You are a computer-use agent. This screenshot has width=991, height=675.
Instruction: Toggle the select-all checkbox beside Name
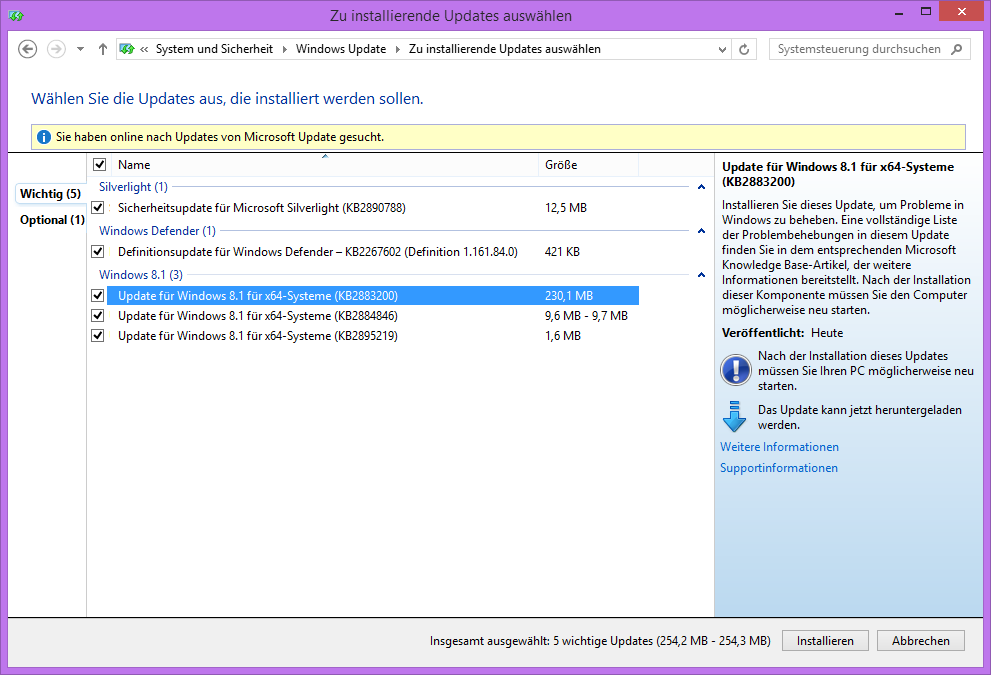coord(99,164)
